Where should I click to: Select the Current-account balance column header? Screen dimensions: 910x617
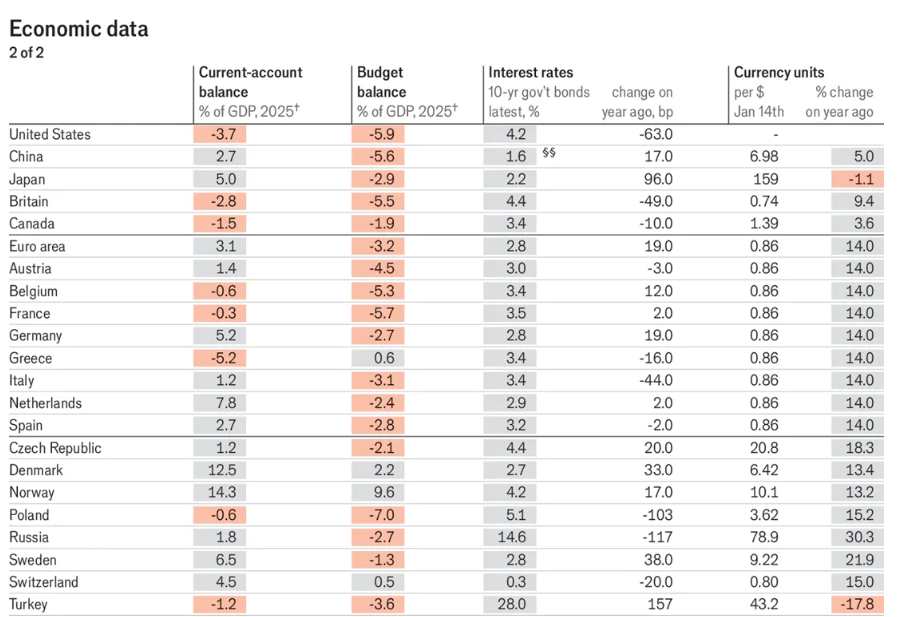(x=251, y=82)
